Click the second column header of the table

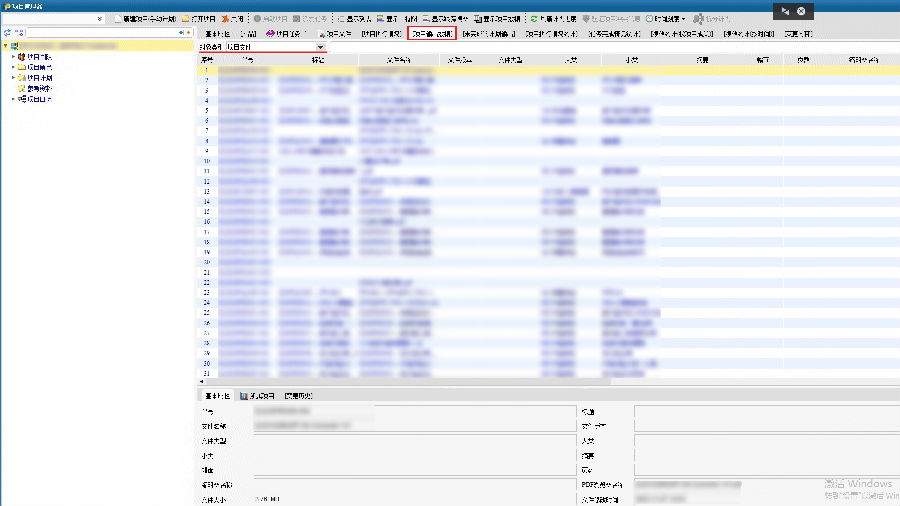click(247, 60)
